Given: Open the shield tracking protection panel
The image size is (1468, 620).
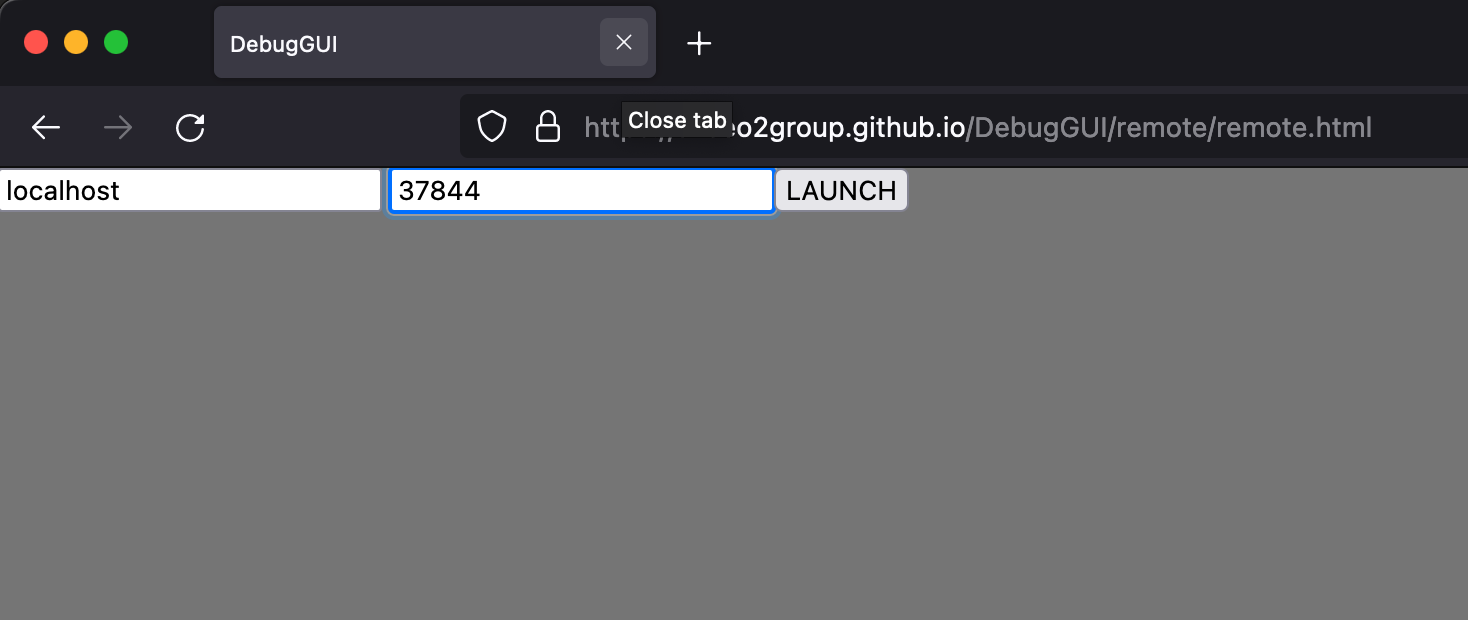Looking at the screenshot, I should (491, 127).
